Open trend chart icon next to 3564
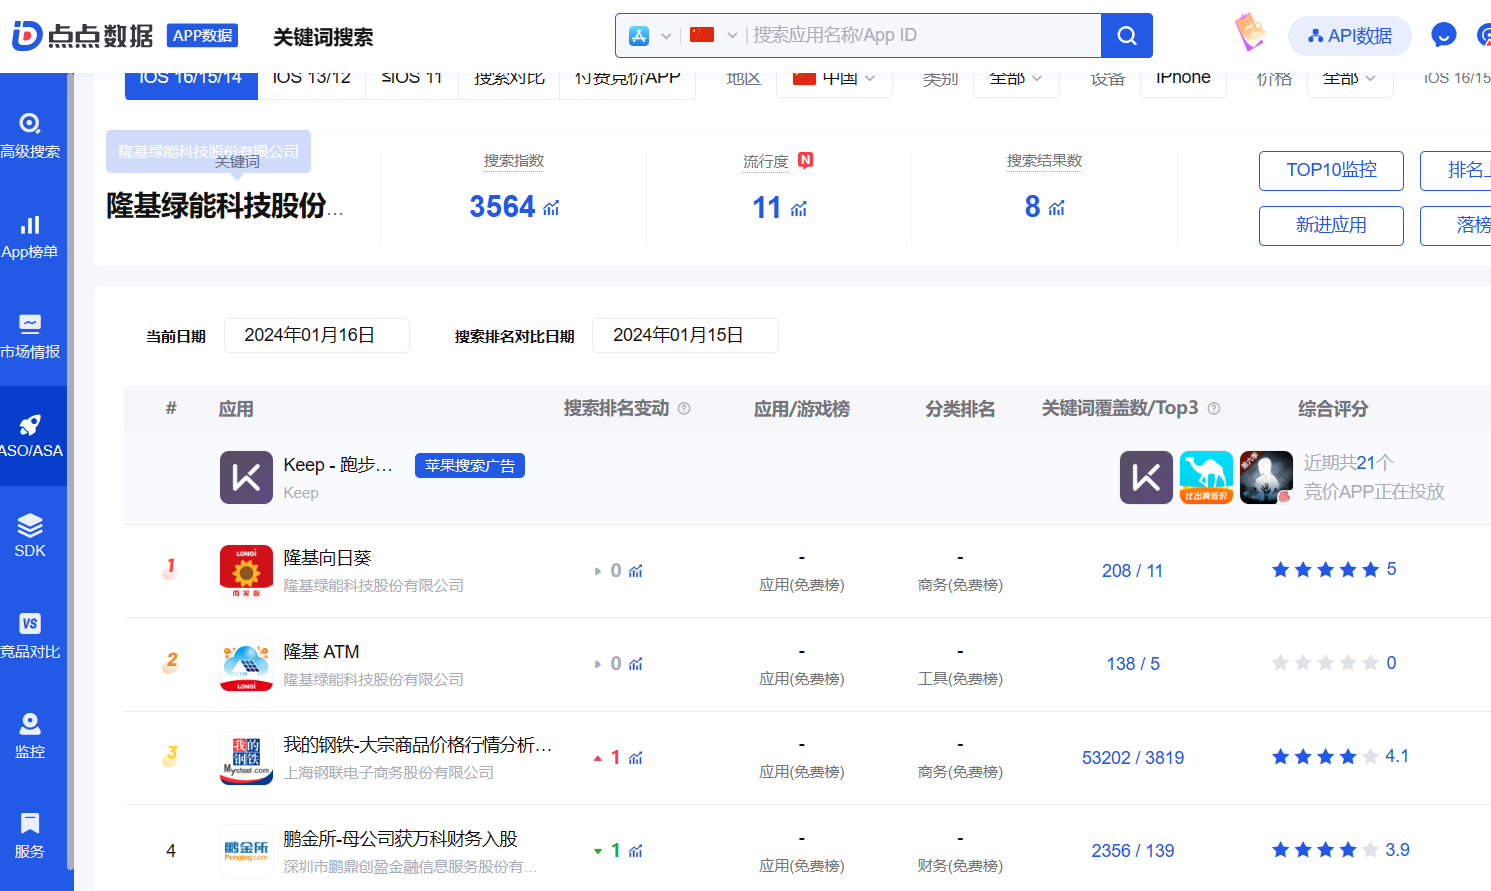 pos(551,208)
